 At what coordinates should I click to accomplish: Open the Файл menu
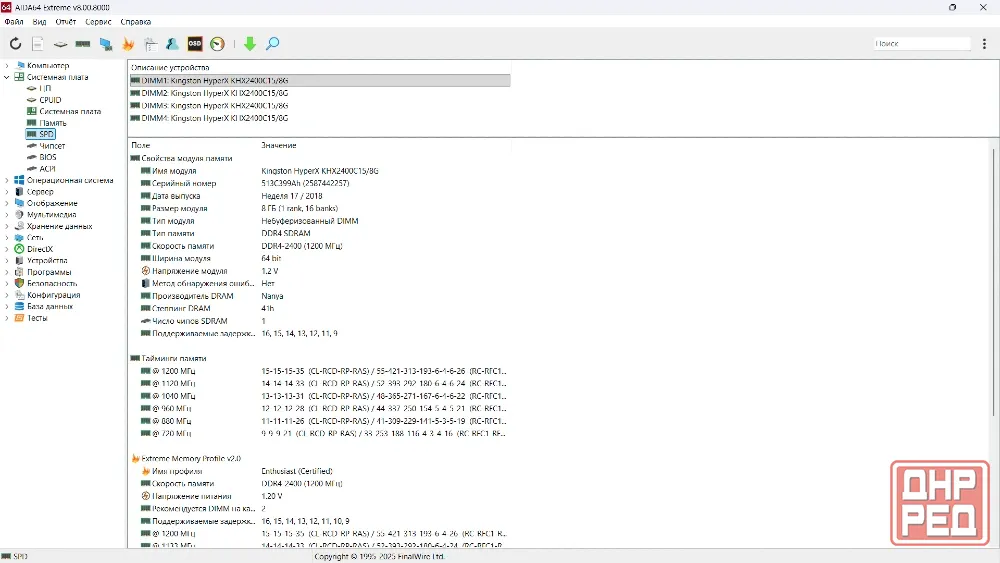(x=13, y=22)
